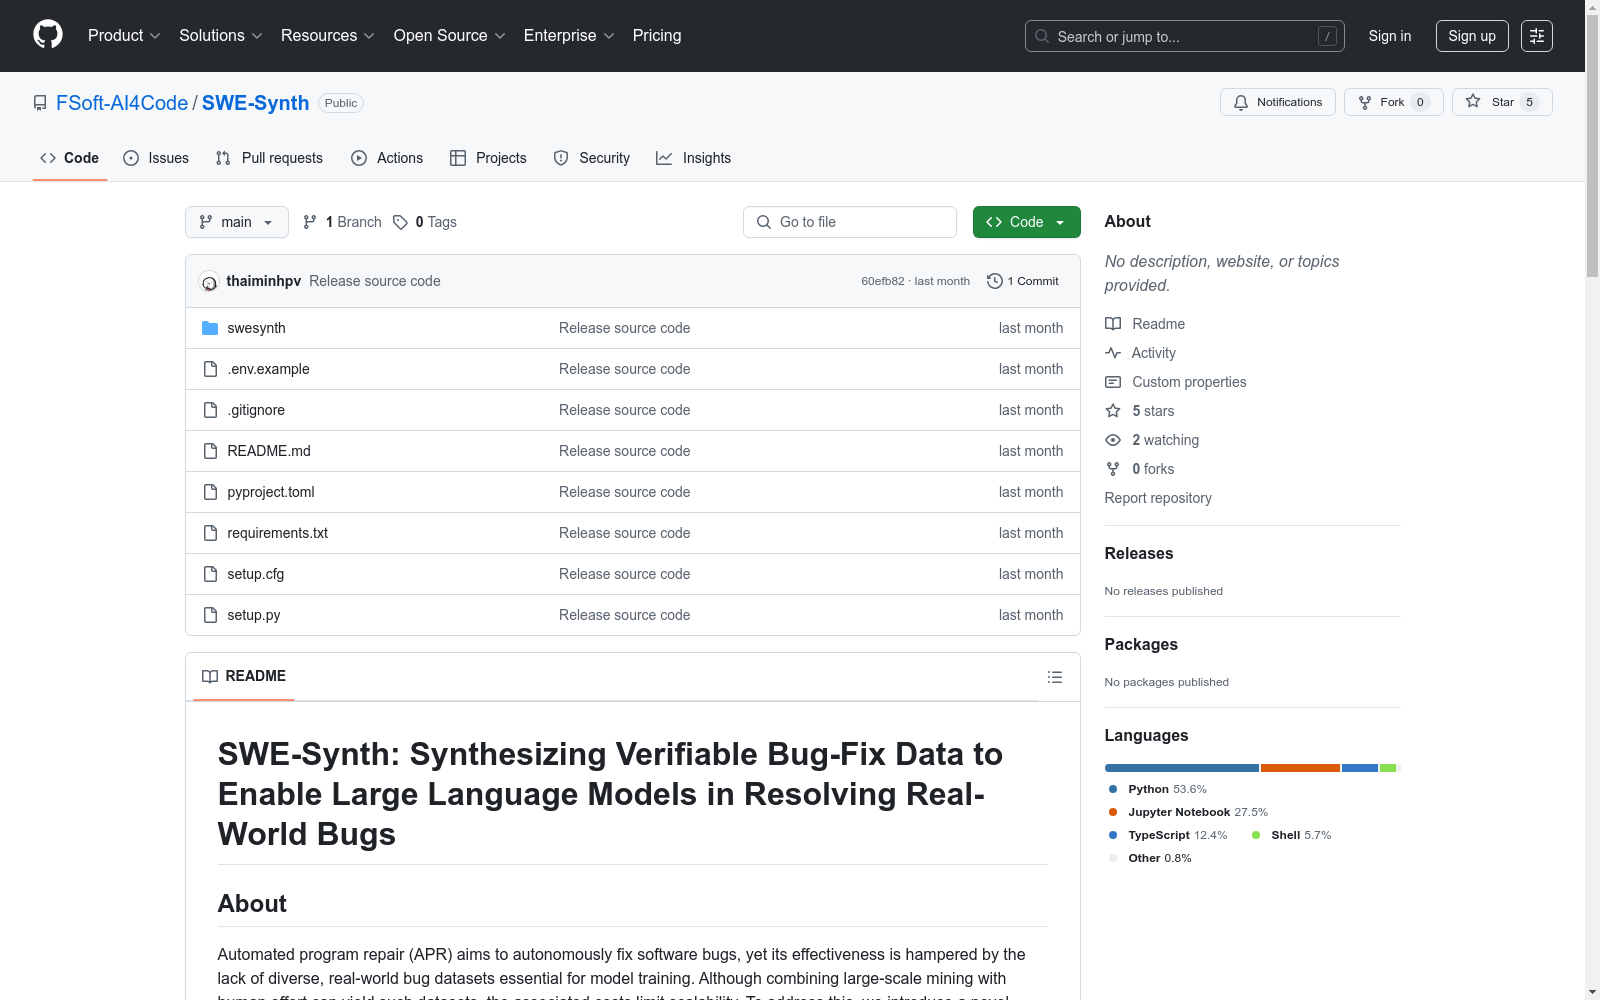Open the README outline icon
Screen dimensions: 1600x1000
click(1054, 677)
